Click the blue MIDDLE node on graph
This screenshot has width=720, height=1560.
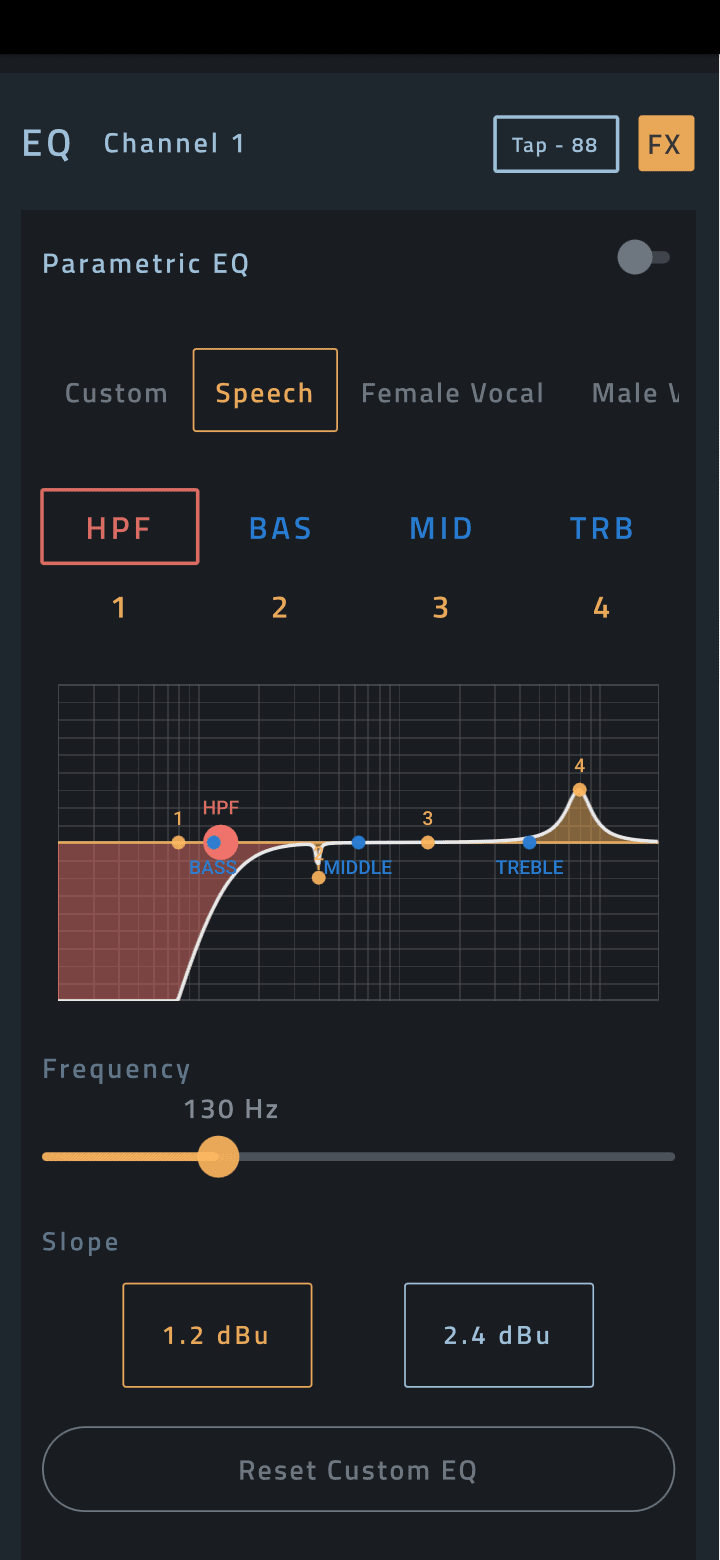coord(358,842)
